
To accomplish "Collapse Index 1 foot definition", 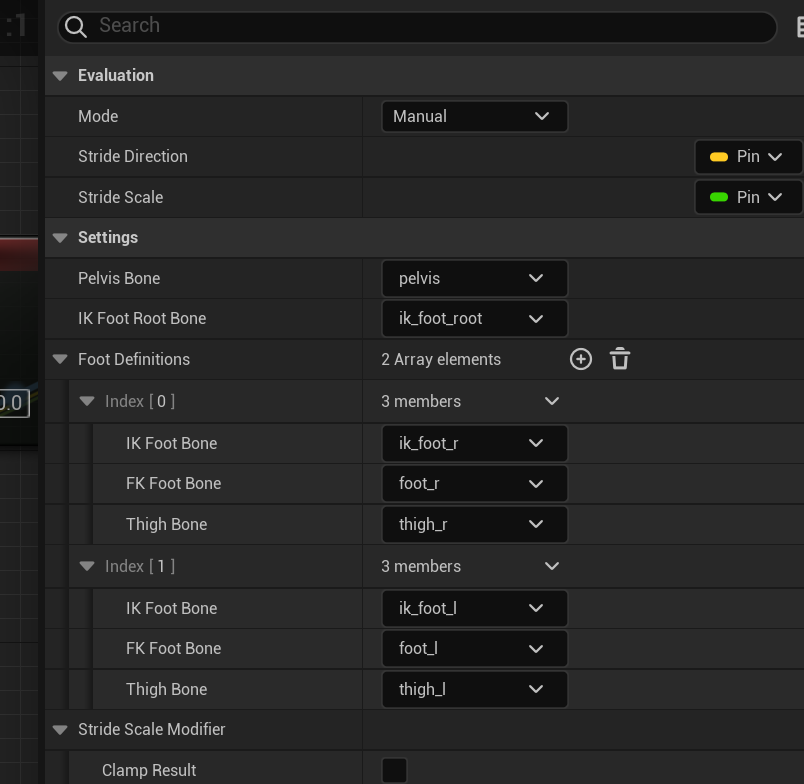I will pyautogui.click(x=87, y=566).
